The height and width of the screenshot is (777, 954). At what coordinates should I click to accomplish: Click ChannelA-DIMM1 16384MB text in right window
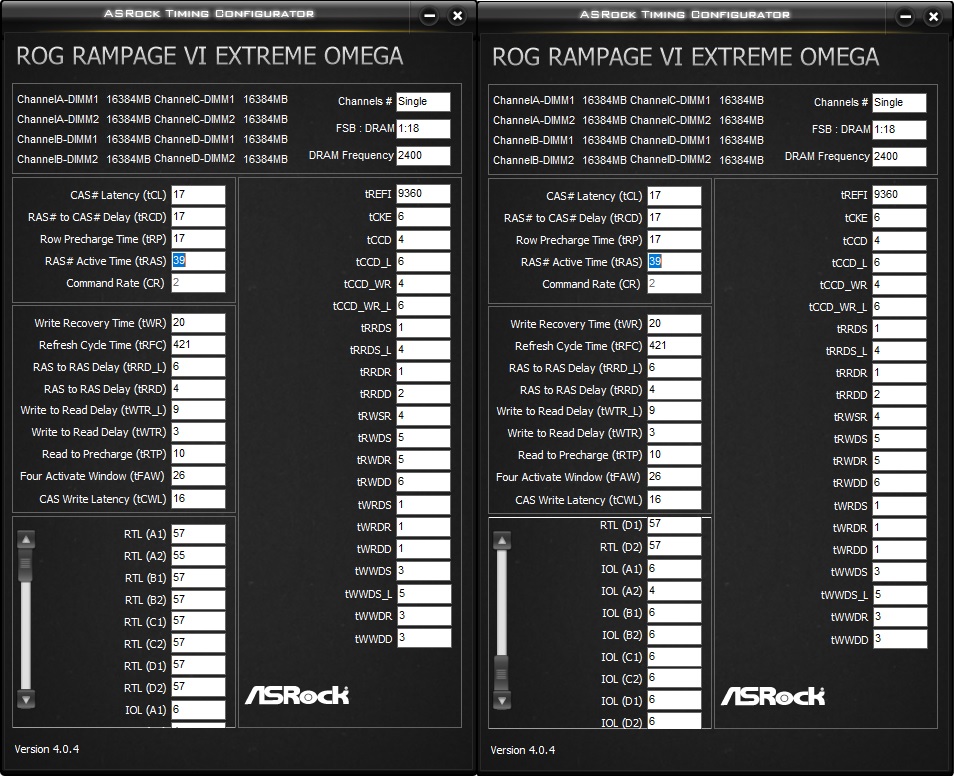tap(559, 100)
